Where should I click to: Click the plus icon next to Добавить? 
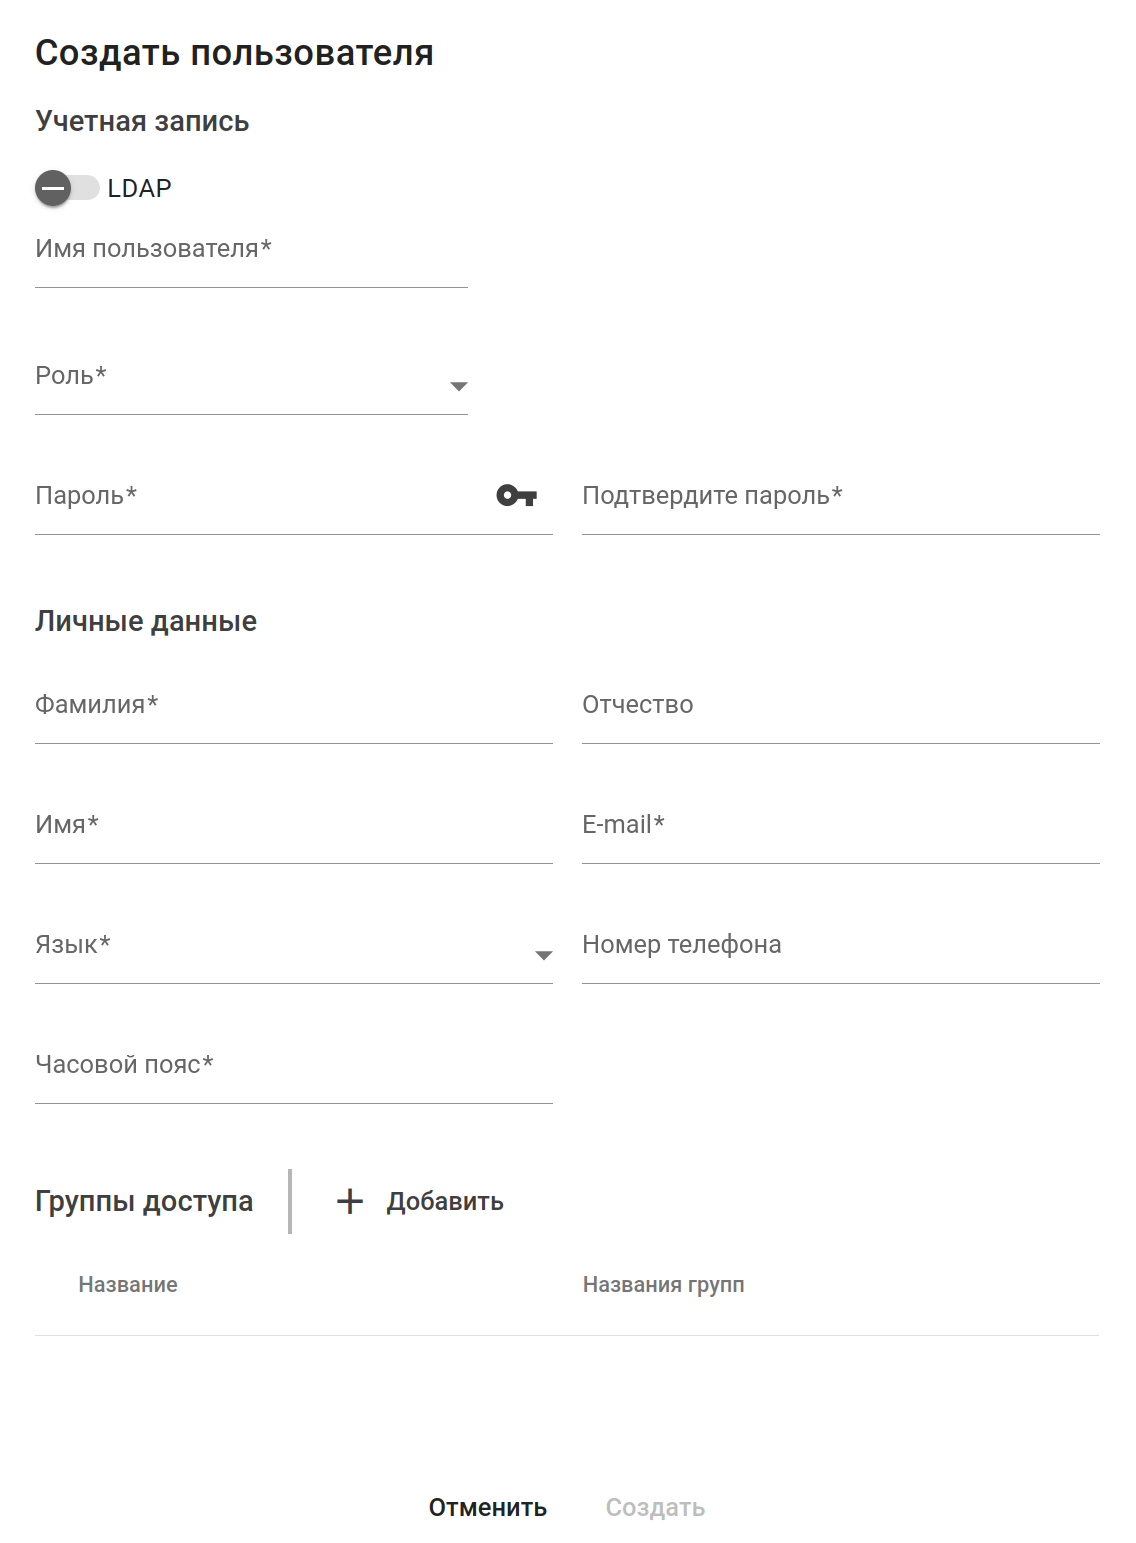(350, 1201)
